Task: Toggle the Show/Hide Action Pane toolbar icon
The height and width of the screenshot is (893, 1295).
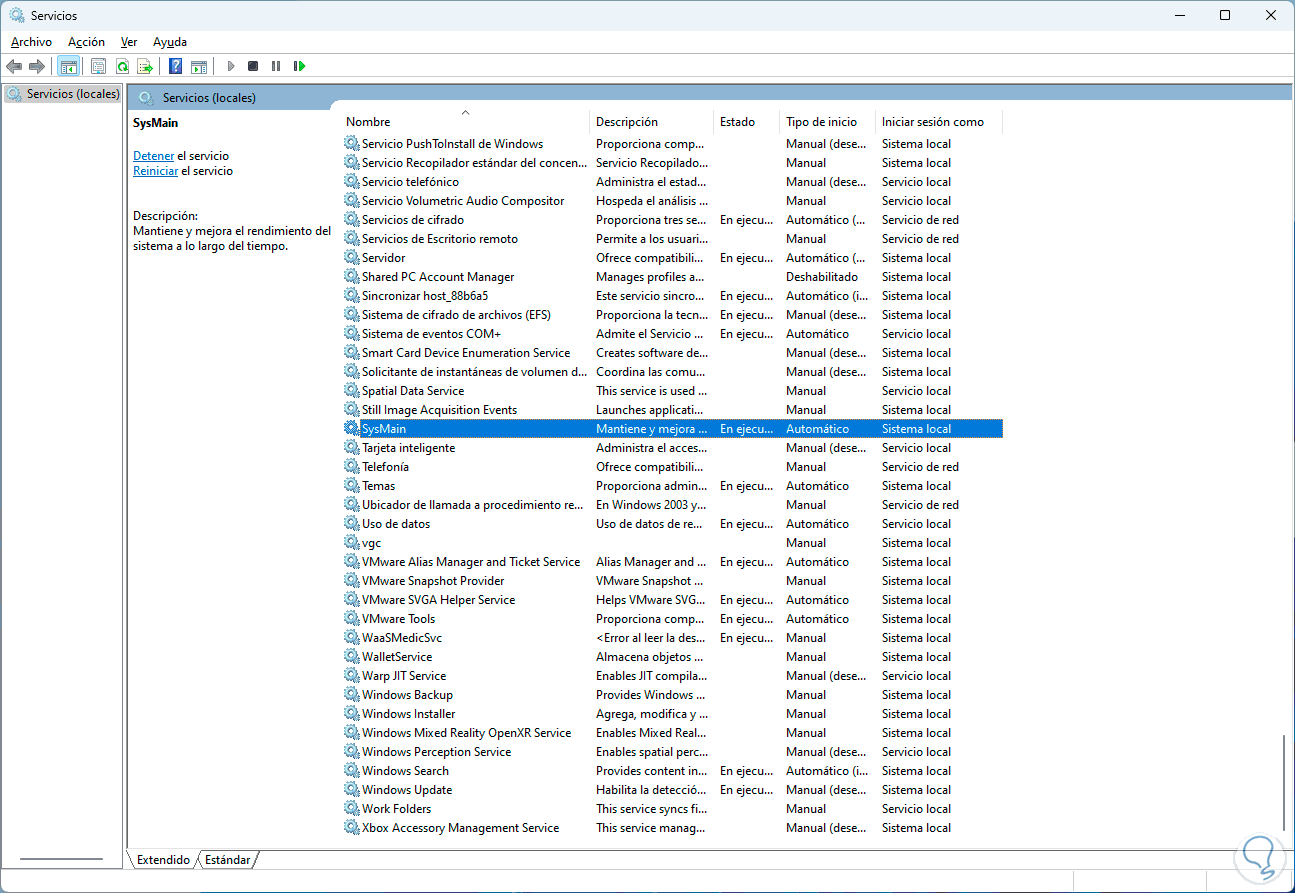Action: coord(199,66)
